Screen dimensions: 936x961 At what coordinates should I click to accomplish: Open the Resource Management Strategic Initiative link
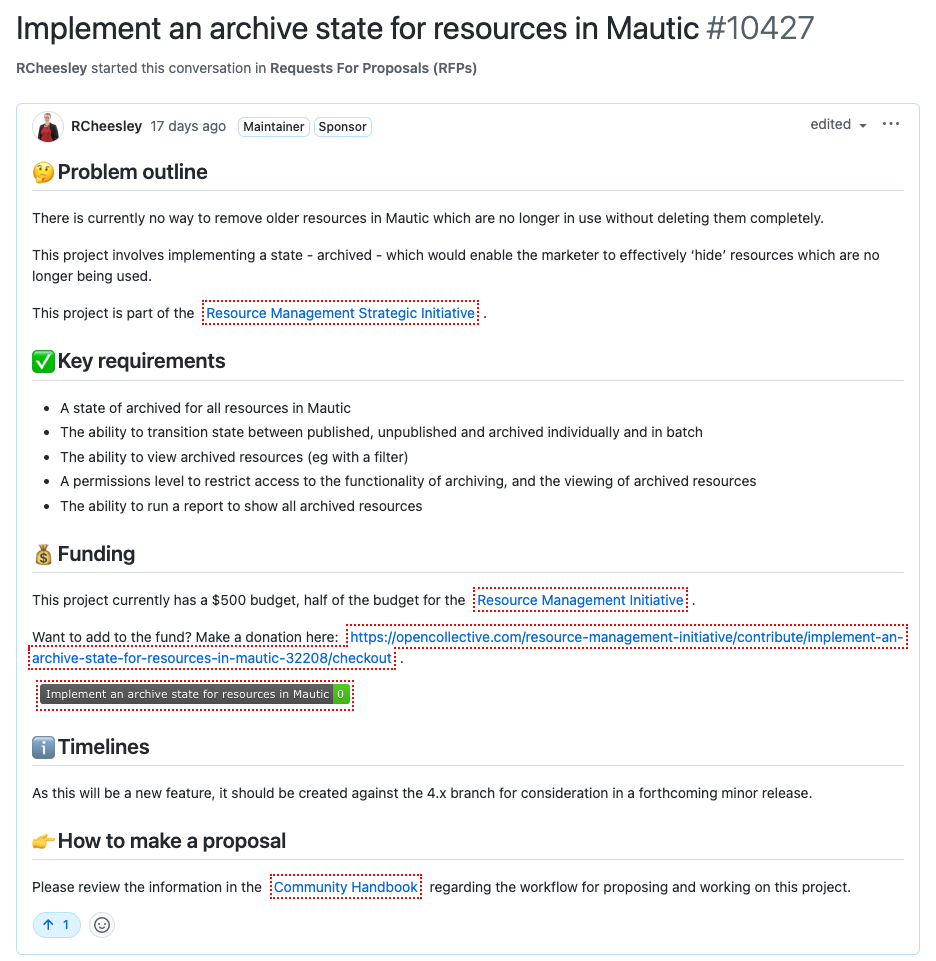coord(340,312)
